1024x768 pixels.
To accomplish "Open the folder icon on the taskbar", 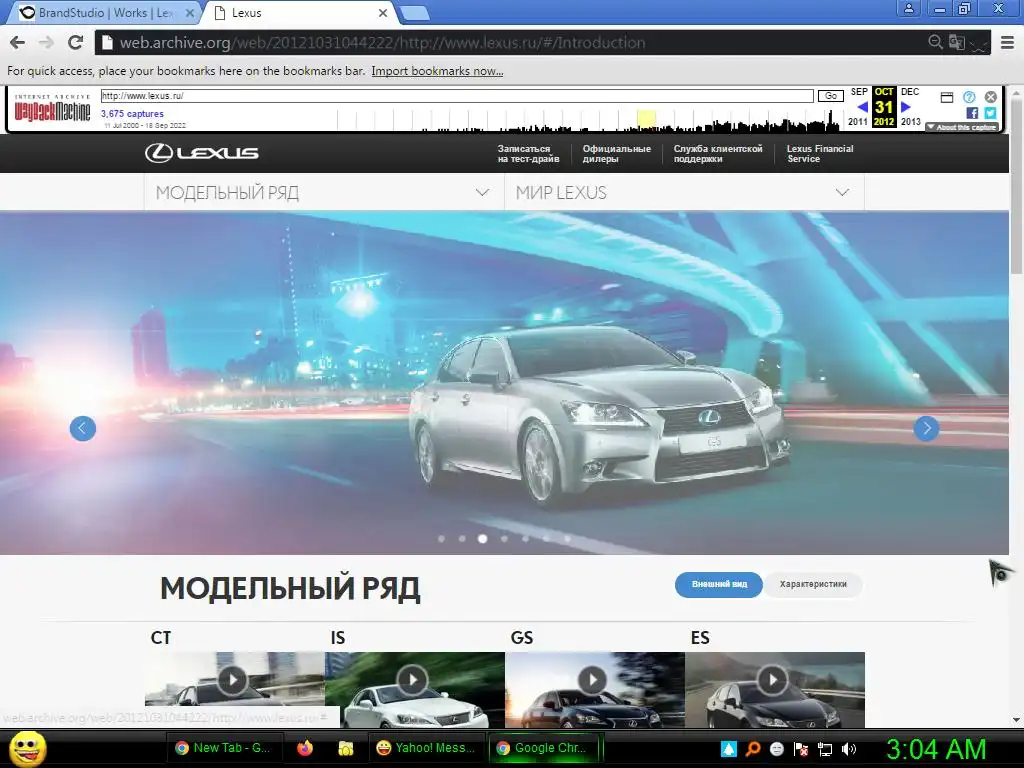I will (345, 748).
